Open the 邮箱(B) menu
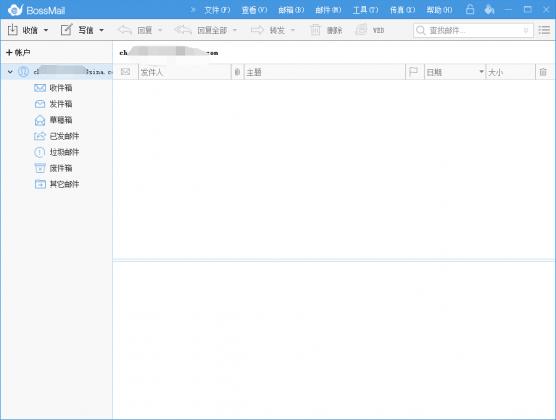 click(291, 10)
